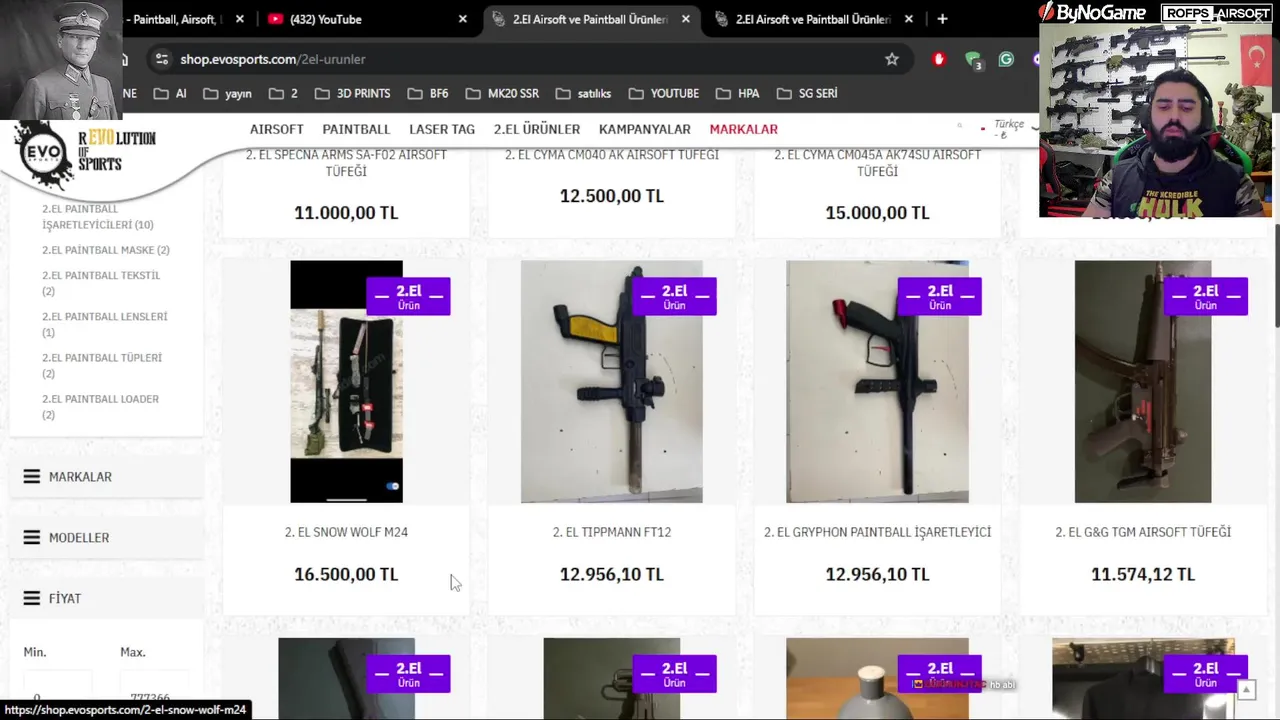This screenshot has height=720, width=1280.
Task: Click the 11.574,12 TL price text
Action: tap(1143, 574)
